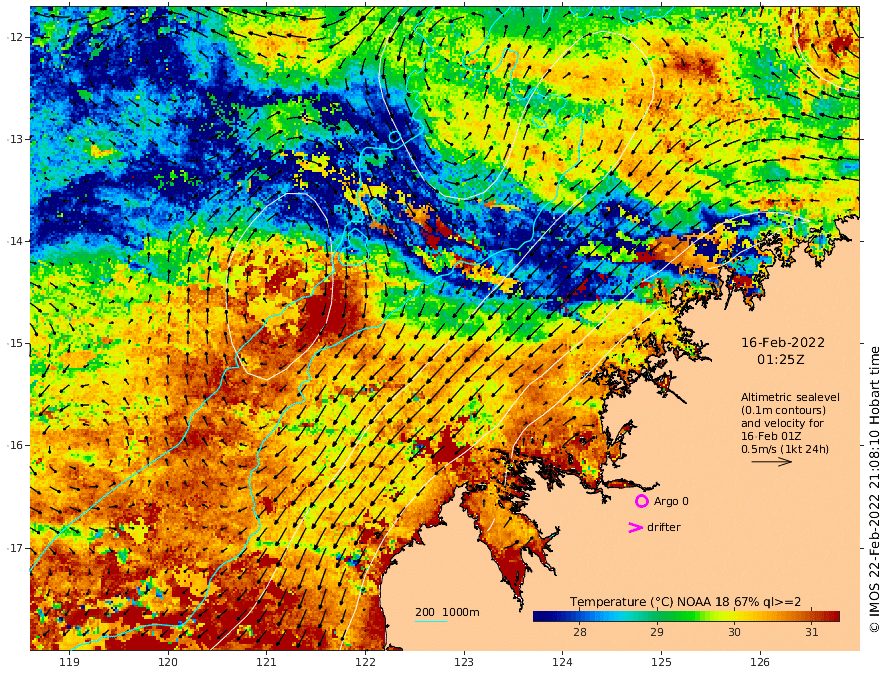Click latitude axis label -17
This screenshot has height=680, width=880.
tap(15, 548)
